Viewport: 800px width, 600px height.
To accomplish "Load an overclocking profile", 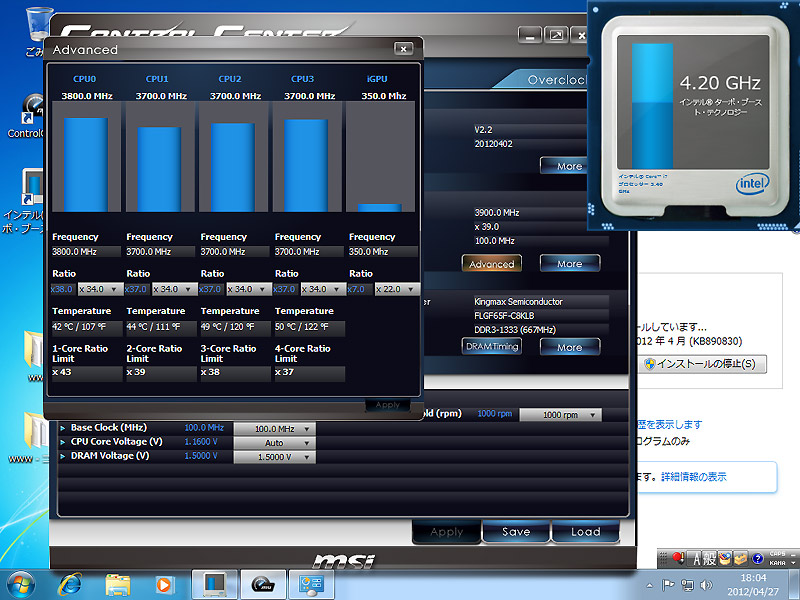I will (x=586, y=532).
